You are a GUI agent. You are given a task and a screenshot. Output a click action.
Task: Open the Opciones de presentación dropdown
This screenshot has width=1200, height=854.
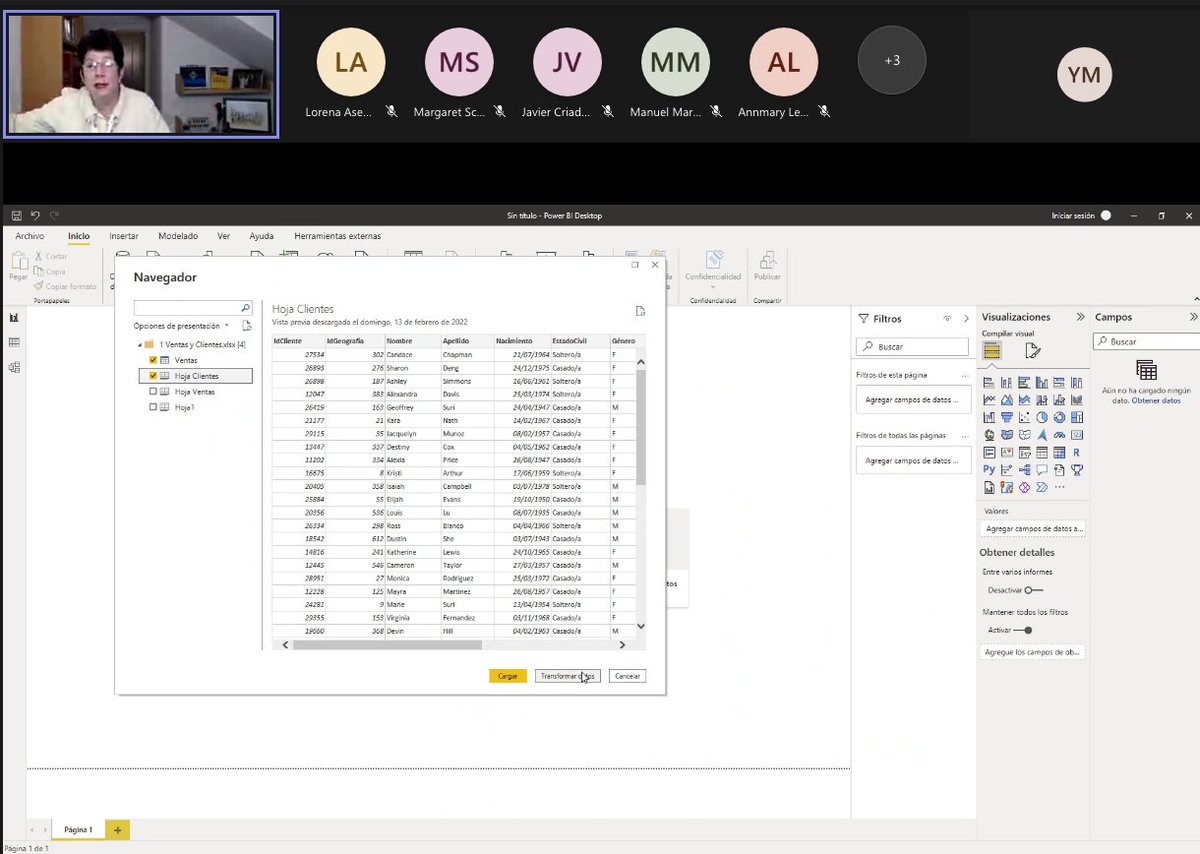pos(226,326)
